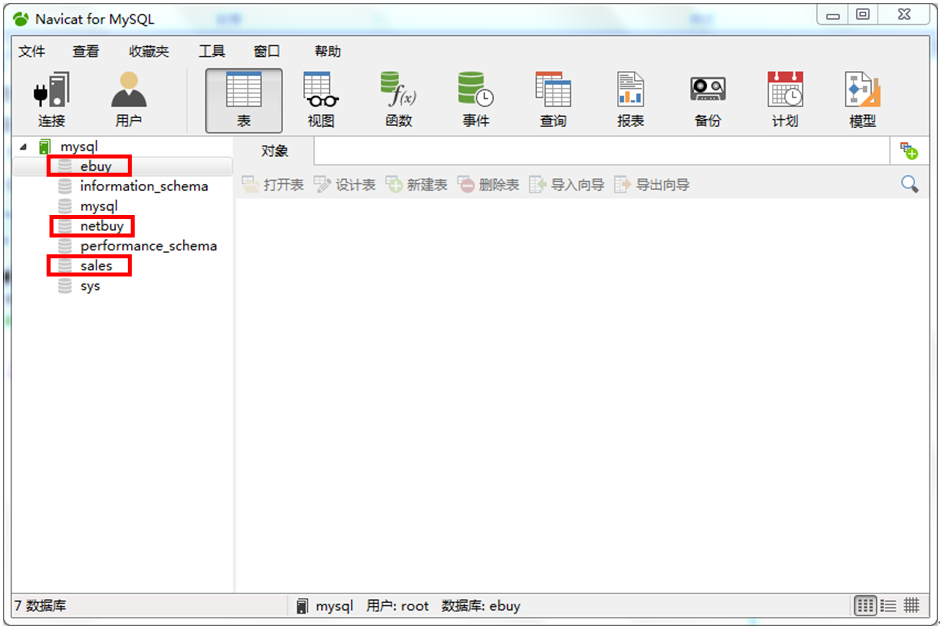Open the Function (函数) toolbar icon
The width and height of the screenshot is (940, 630).
coord(399,100)
